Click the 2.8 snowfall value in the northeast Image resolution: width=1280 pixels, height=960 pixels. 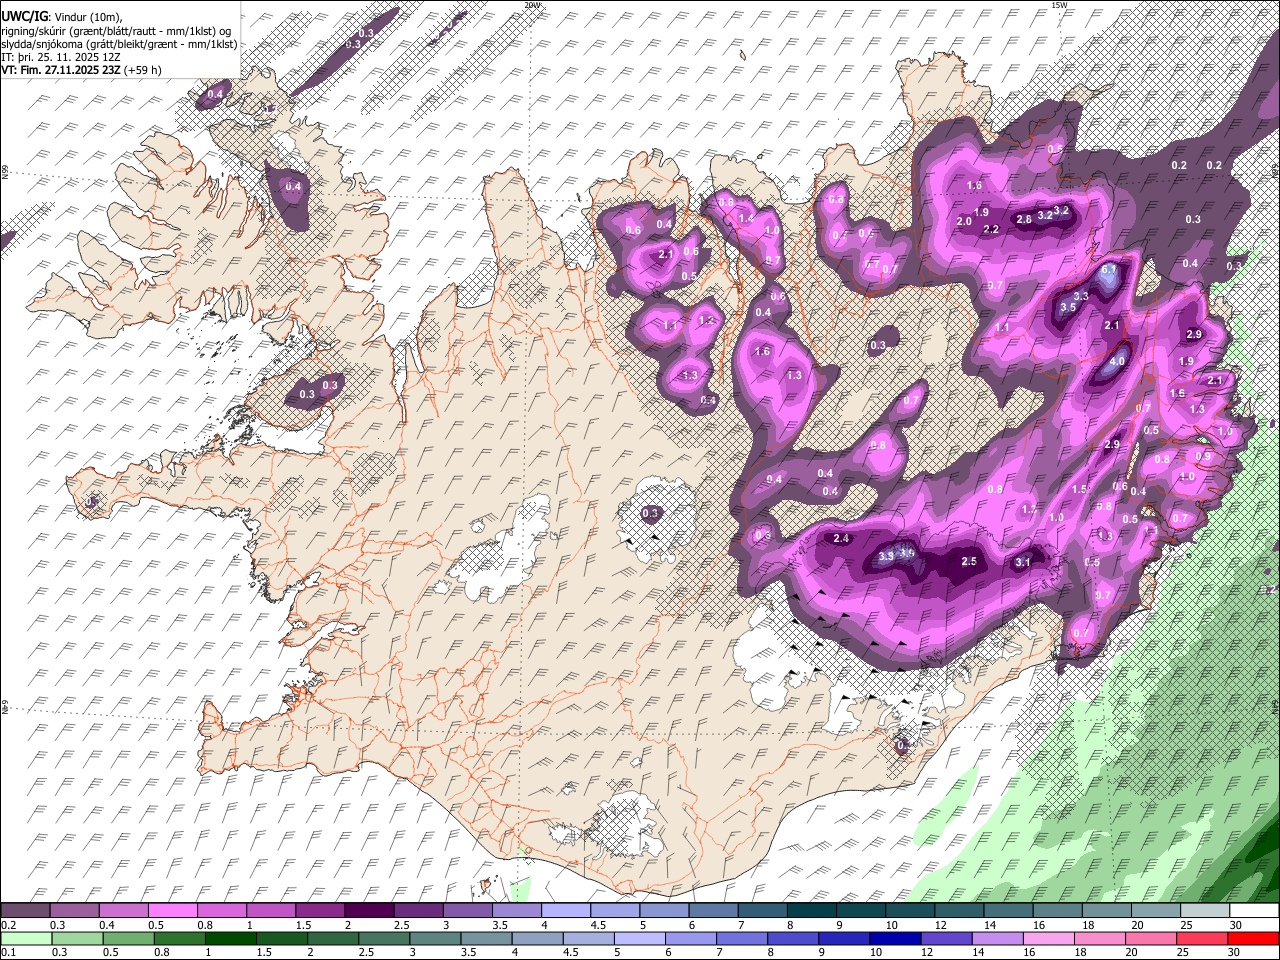(x=1024, y=219)
